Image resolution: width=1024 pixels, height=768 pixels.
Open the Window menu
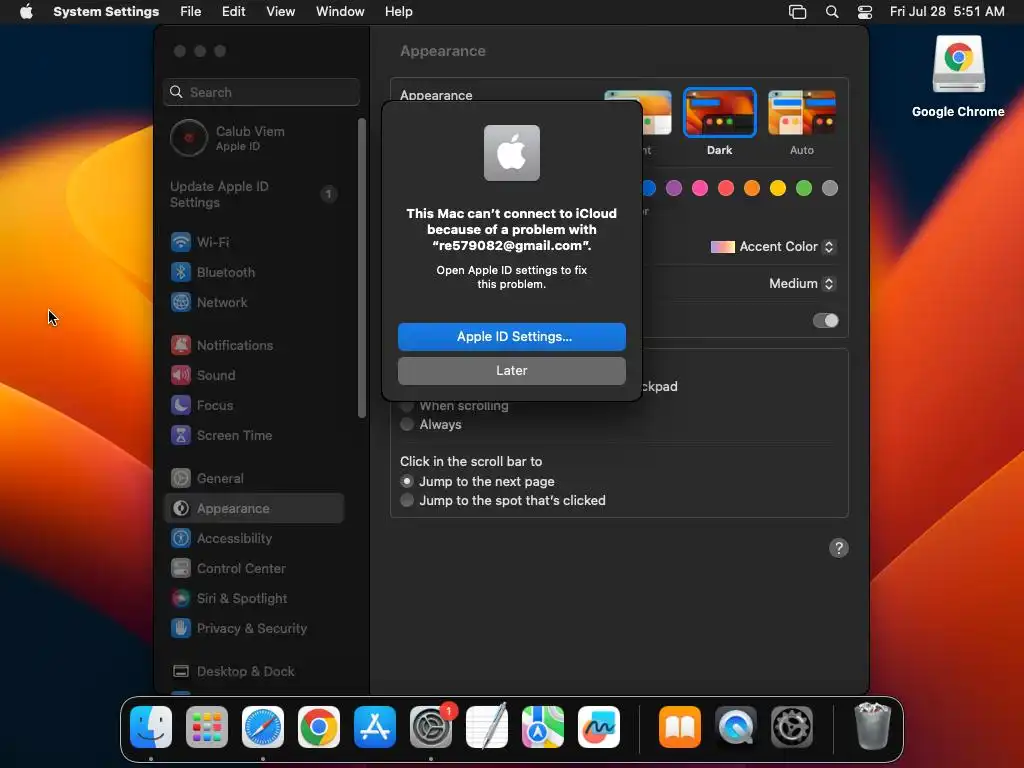[x=340, y=12]
